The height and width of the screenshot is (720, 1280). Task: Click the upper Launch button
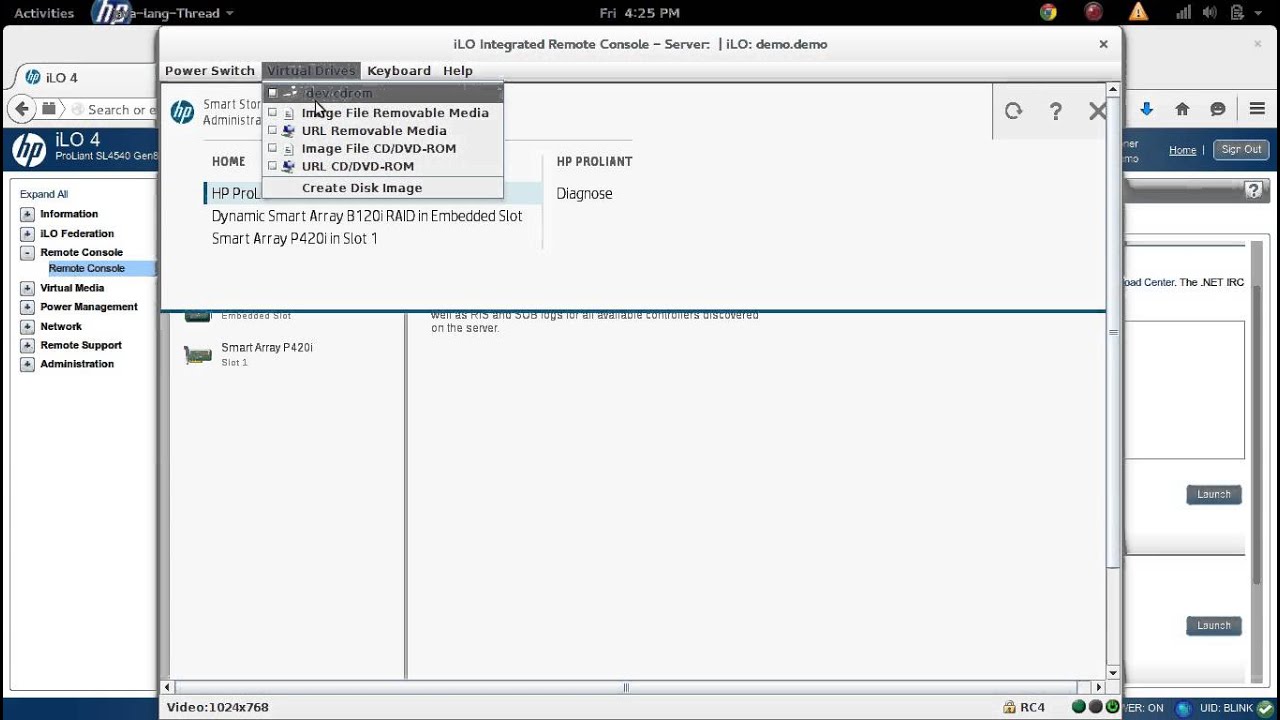[x=1214, y=494]
